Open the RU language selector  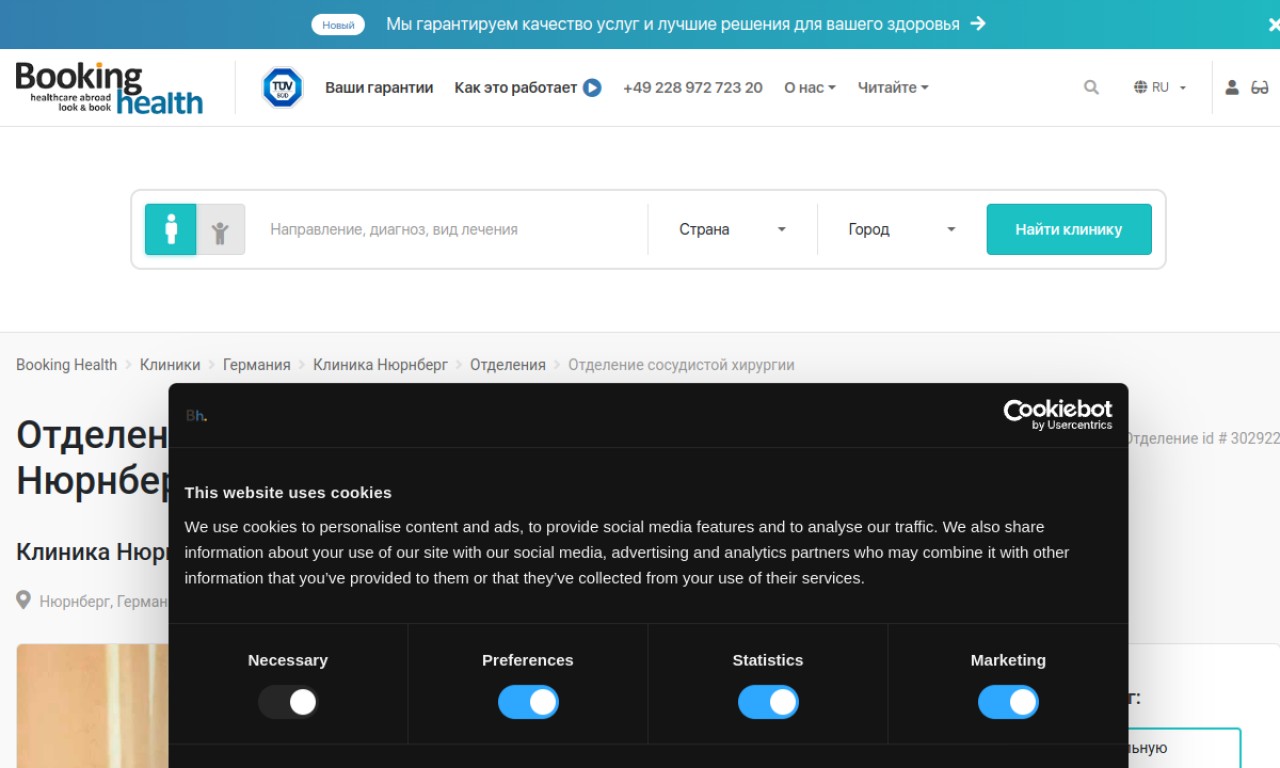[1160, 88]
